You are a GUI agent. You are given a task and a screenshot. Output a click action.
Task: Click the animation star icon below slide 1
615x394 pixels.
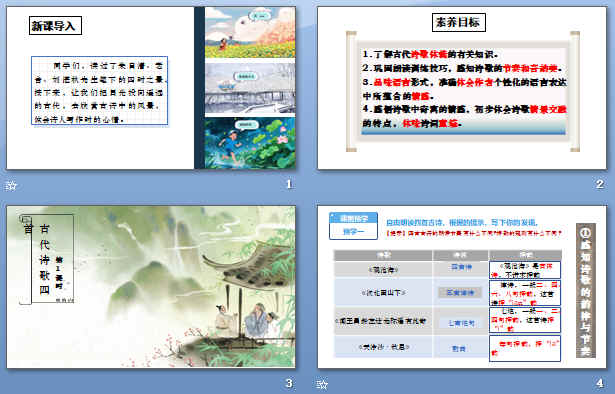coord(11,185)
